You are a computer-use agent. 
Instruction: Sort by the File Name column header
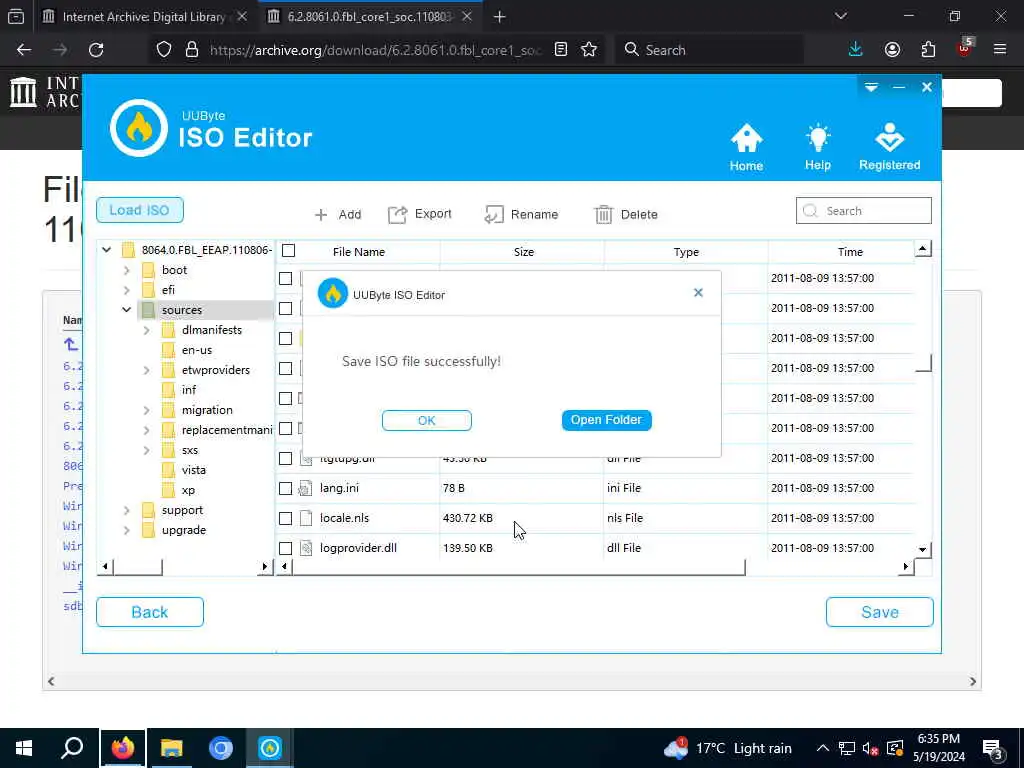[x=359, y=251]
